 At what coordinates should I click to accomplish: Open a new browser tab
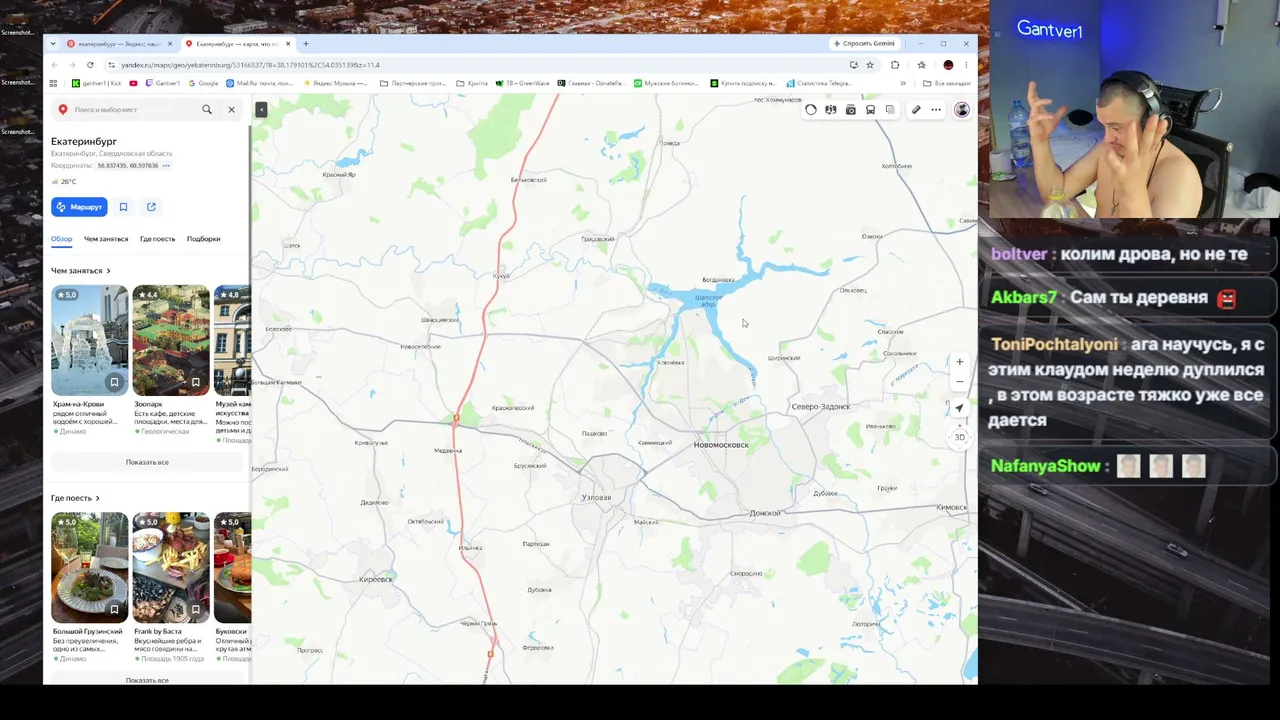(306, 44)
